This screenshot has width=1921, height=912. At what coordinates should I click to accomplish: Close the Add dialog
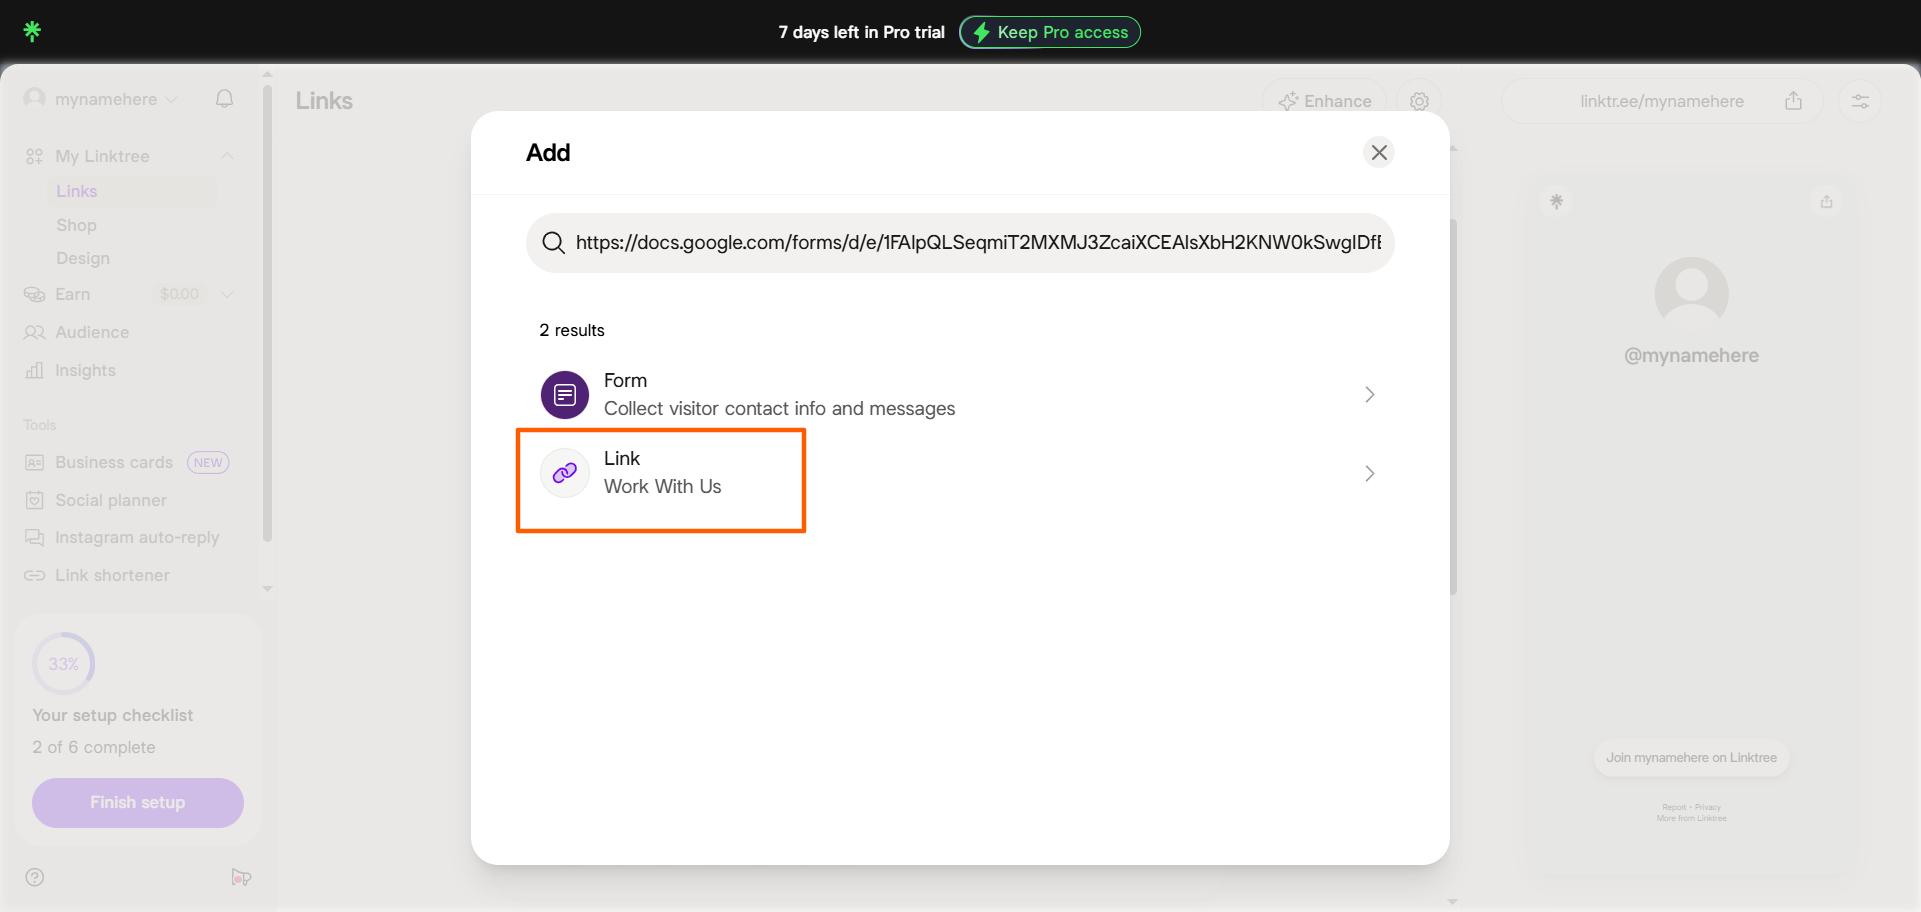1379,152
